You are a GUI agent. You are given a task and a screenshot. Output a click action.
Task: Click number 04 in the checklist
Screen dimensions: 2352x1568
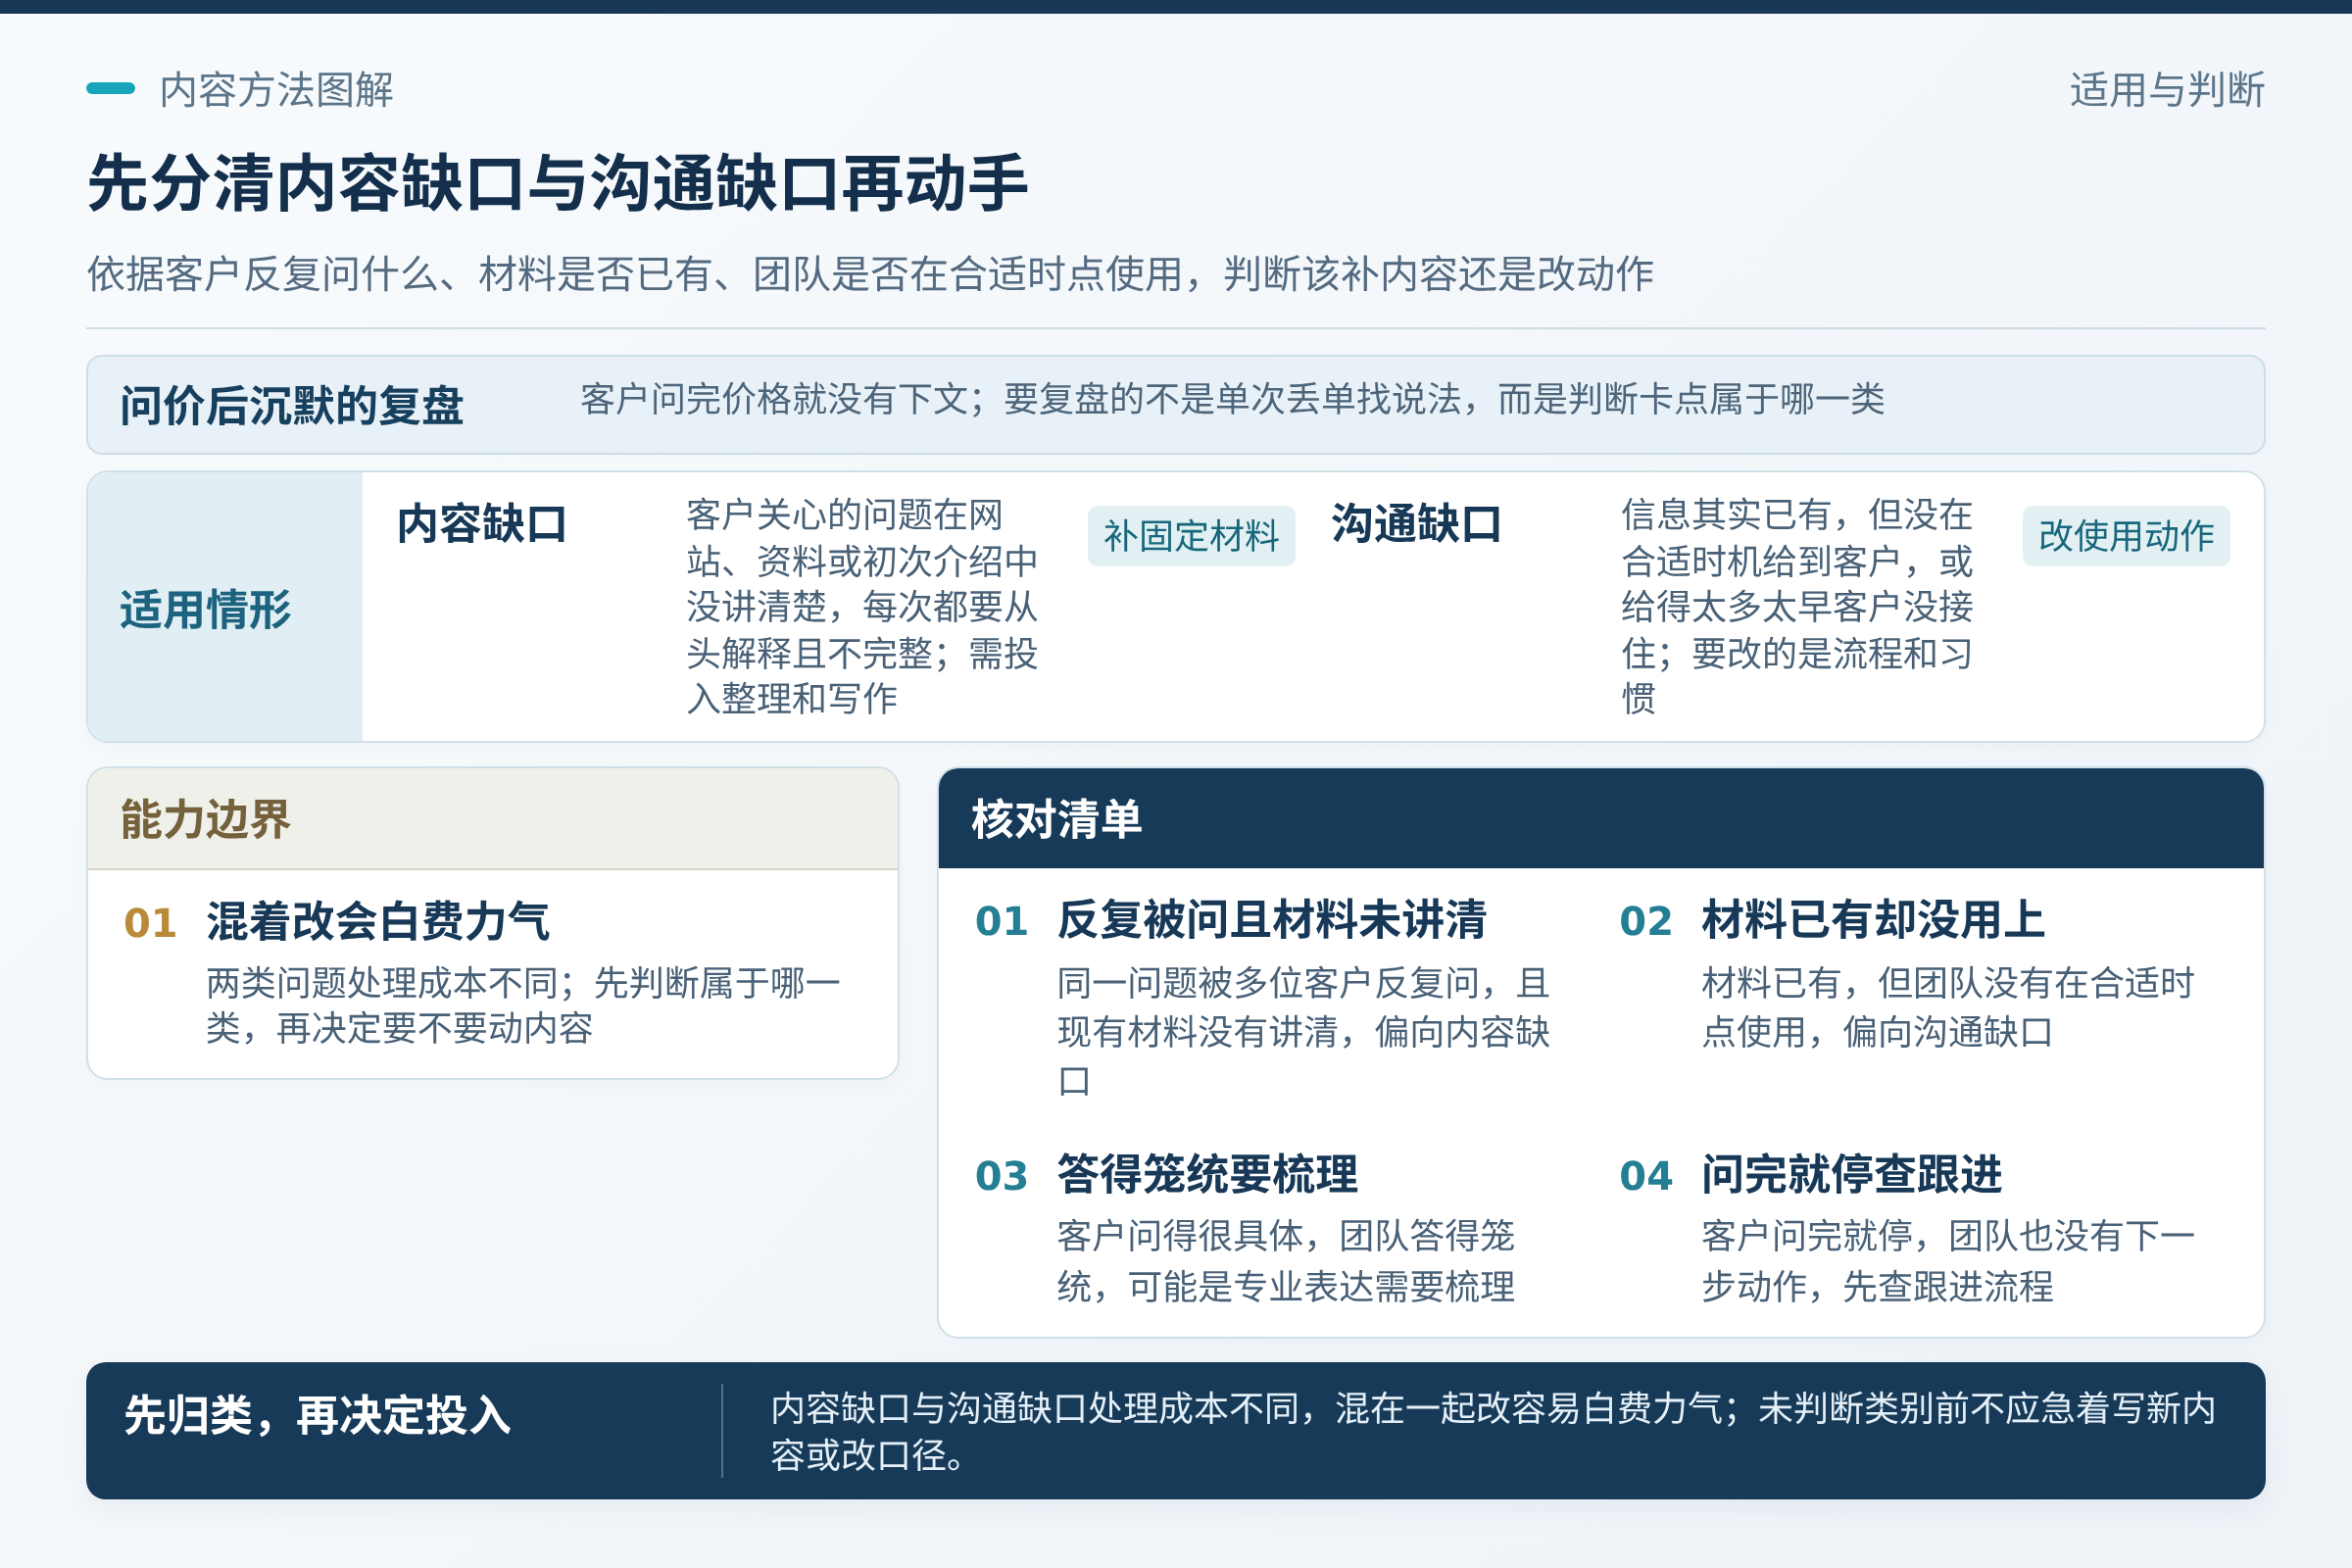pyautogui.click(x=1646, y=1176)
